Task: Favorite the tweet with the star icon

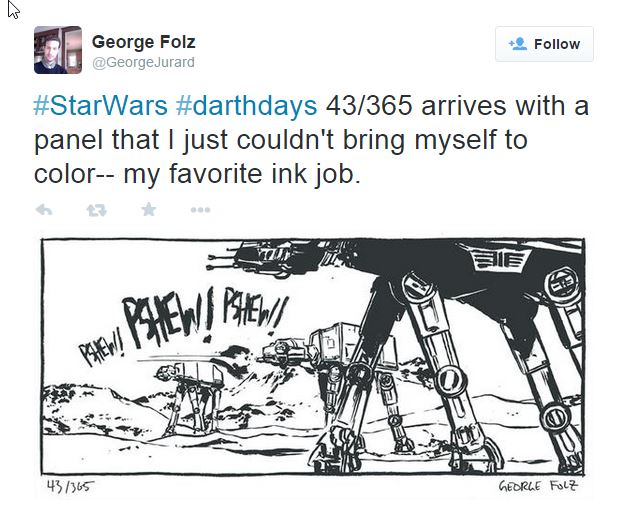Action: [x=149, y=209]
